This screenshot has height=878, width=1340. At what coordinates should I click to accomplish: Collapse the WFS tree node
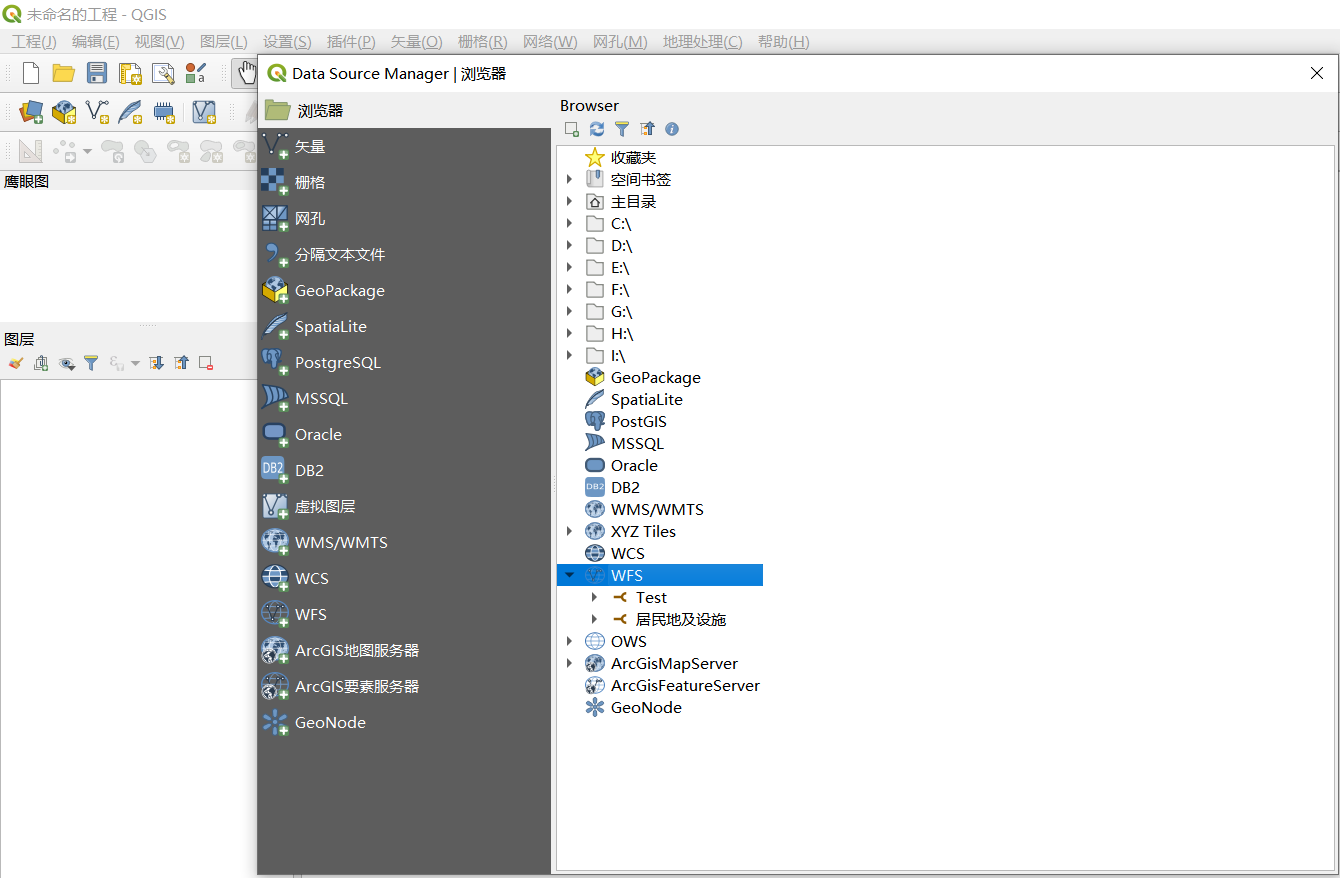(x=570, y=575)
